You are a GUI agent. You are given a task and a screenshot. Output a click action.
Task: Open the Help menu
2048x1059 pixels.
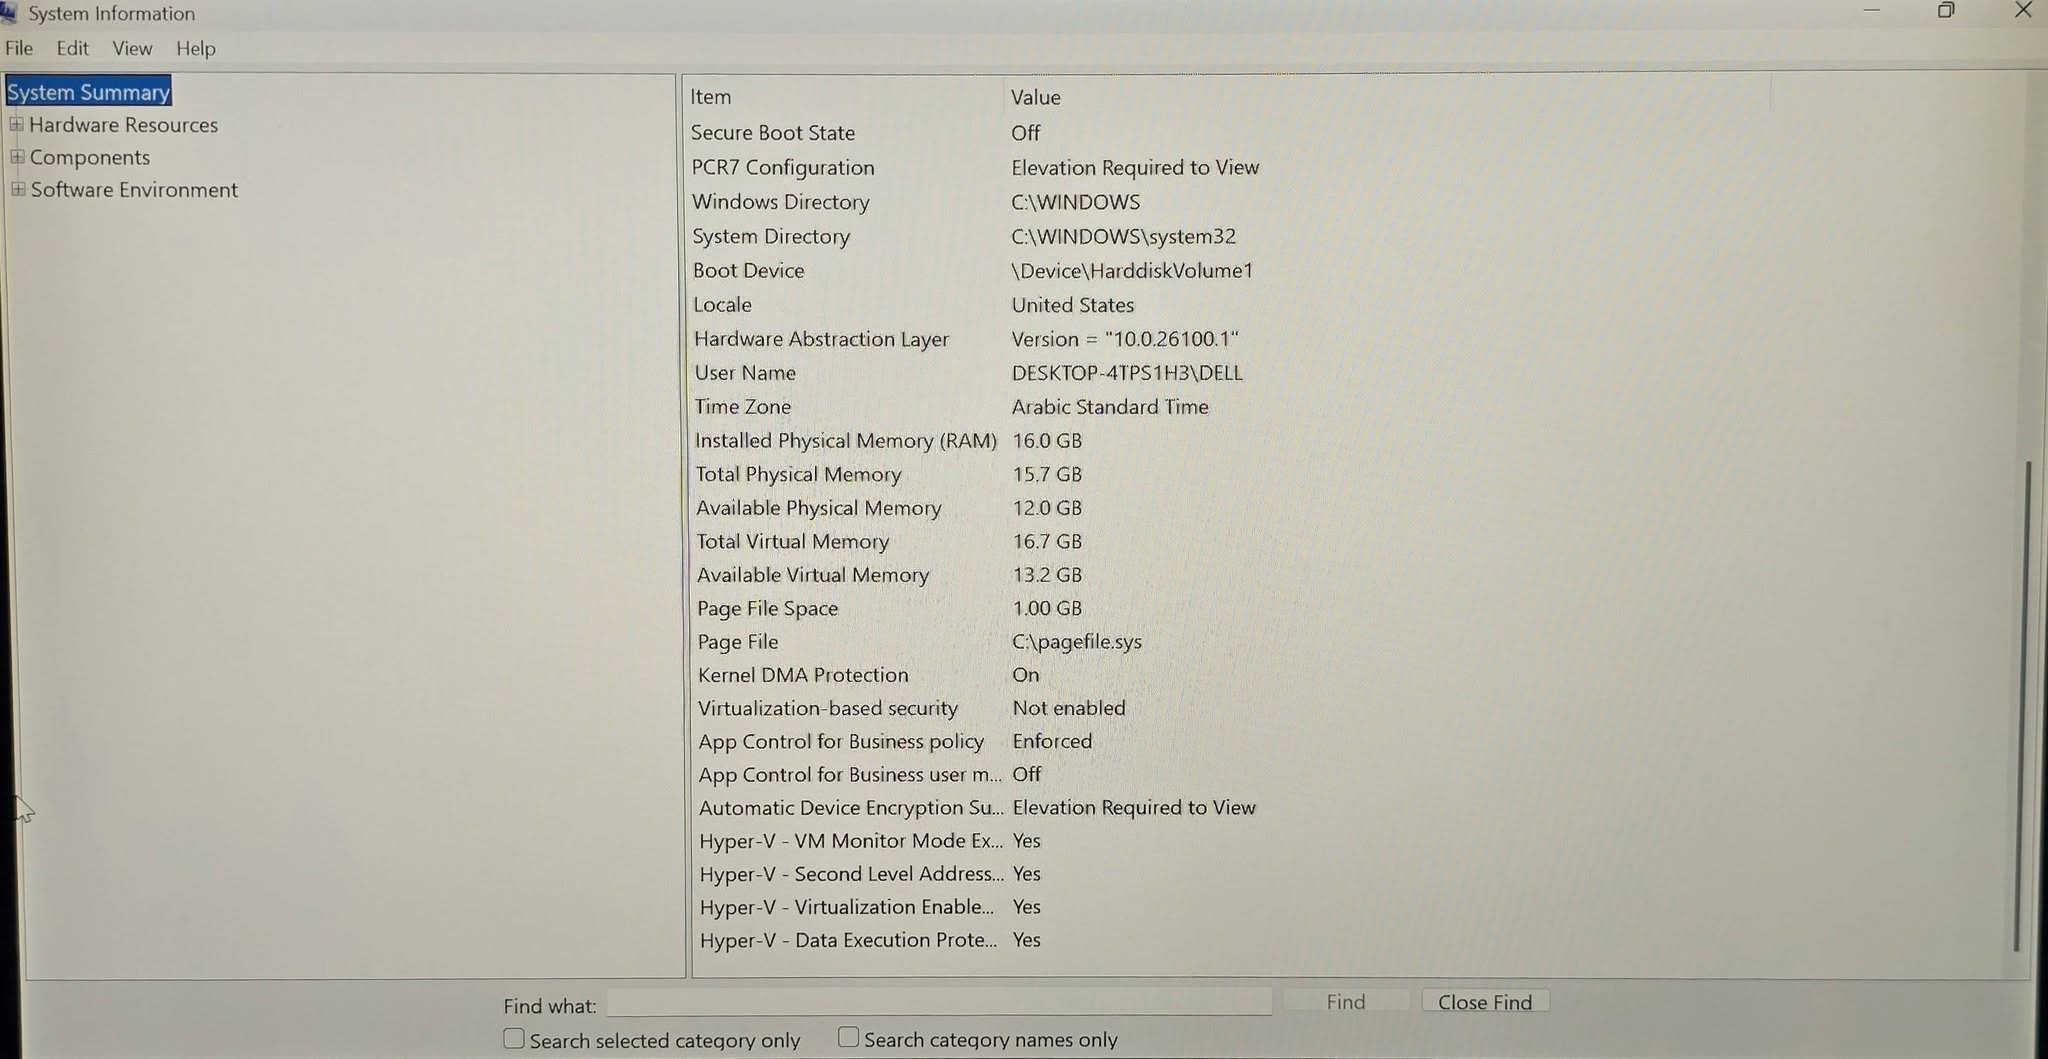coord(195,48)
